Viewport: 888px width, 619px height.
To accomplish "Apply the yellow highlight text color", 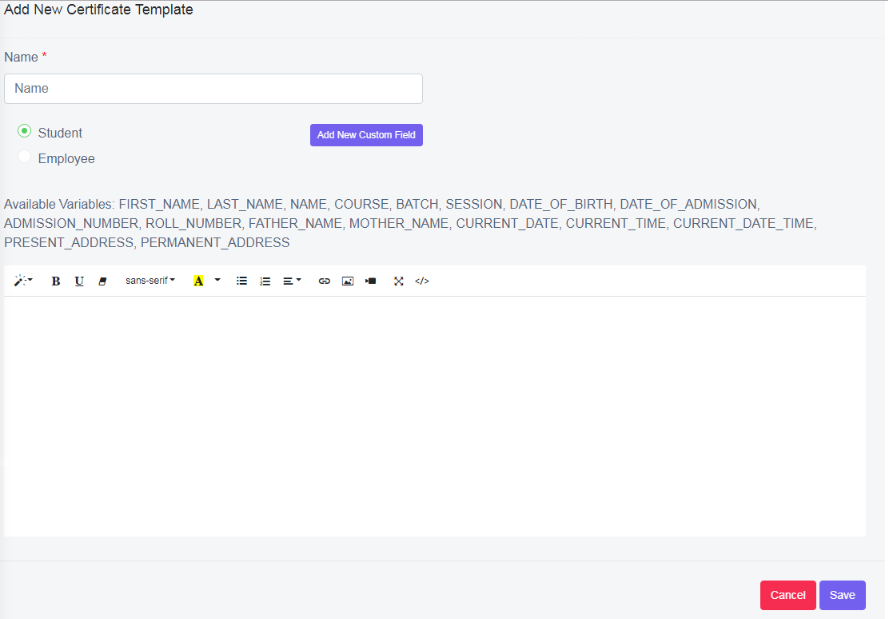I will point(198,281).
